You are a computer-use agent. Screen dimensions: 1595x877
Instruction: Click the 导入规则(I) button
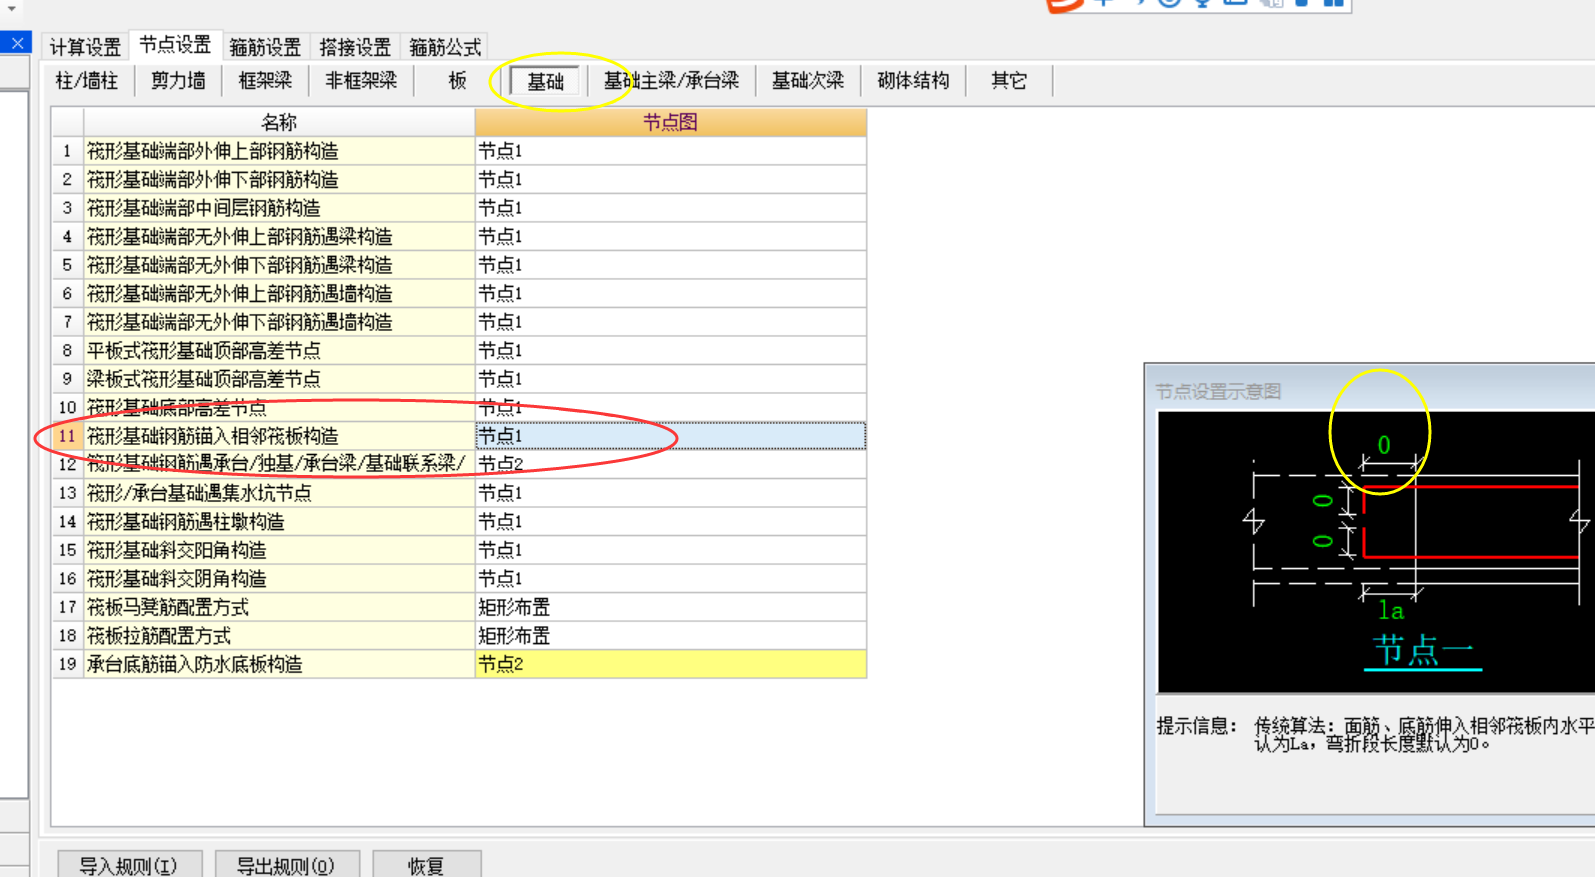[129, 865]
